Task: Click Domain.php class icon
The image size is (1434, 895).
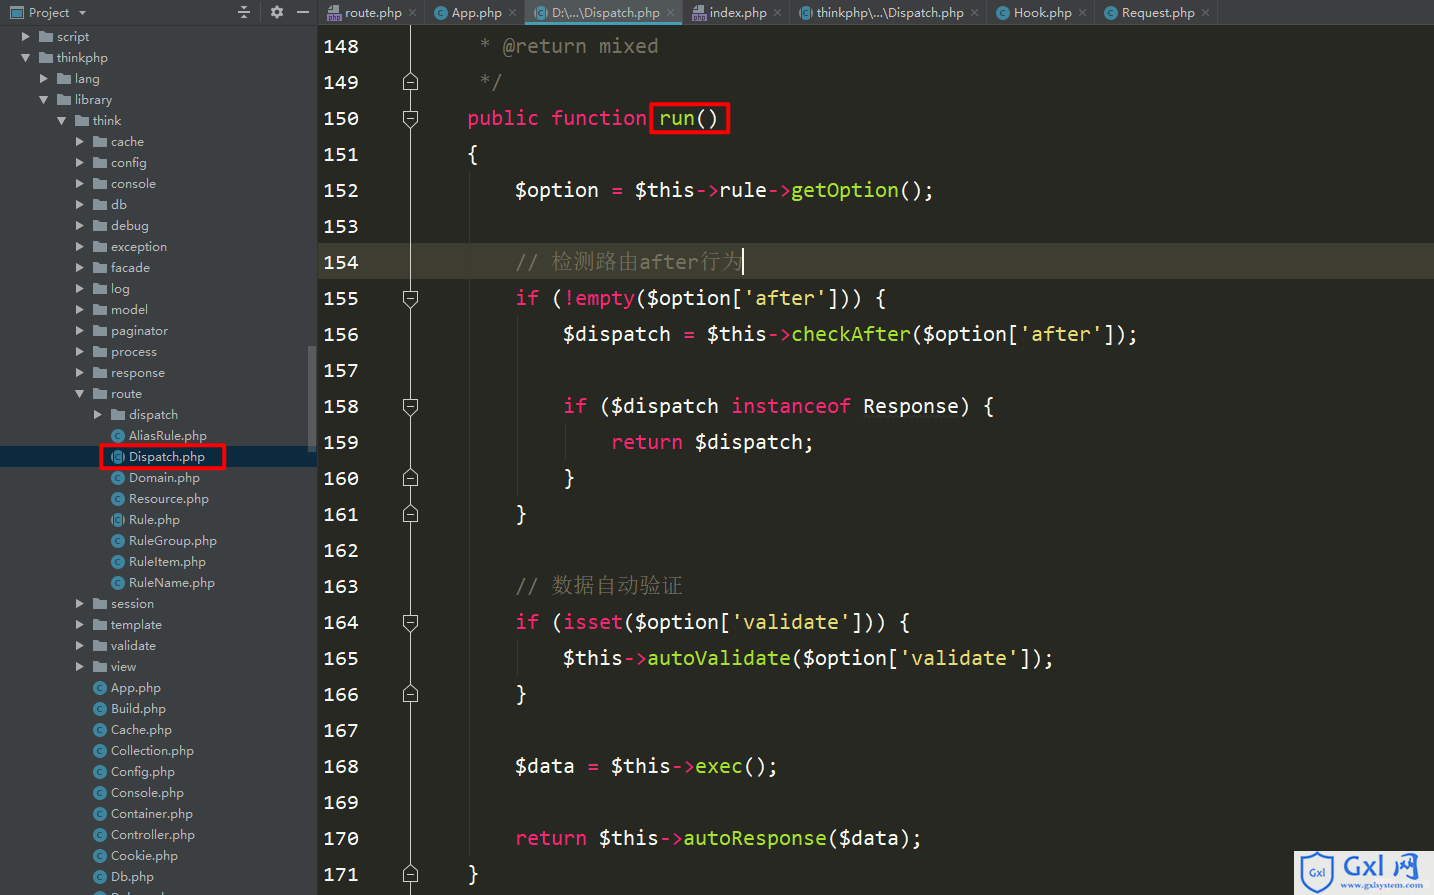Action: [118, 477]
